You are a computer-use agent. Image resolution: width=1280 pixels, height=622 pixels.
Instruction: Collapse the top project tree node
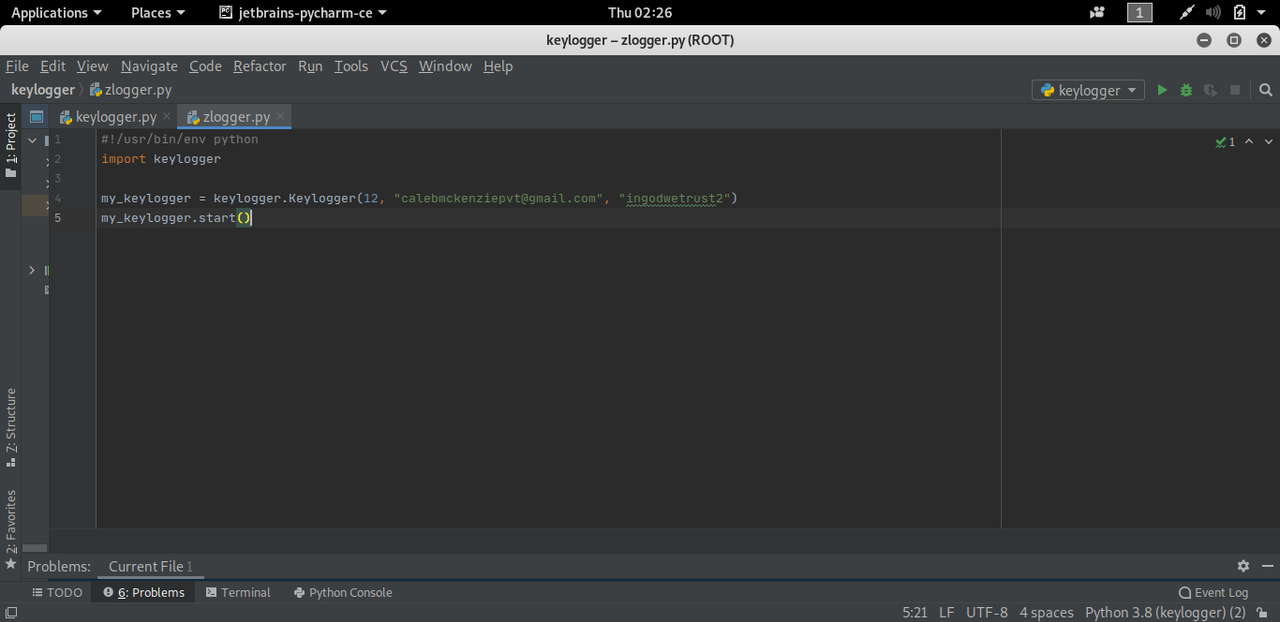pos(32,142)
